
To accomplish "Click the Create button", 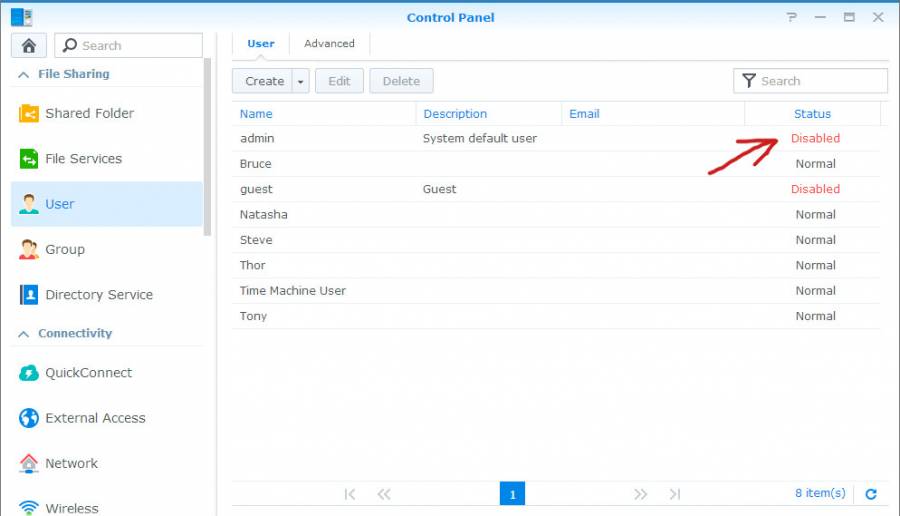I will 264,81.
